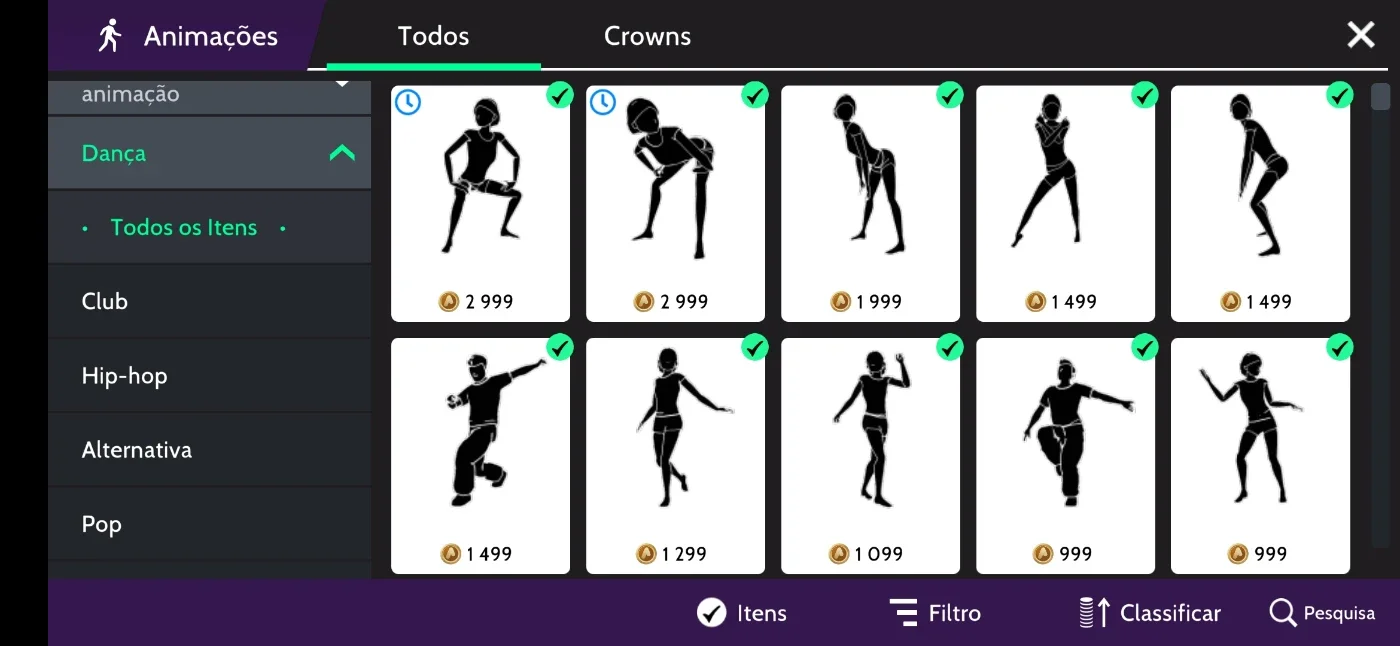This screenshot has height=646, width=1400.
Task: Click coin icon on the 1 999 card
Action: tap(840, 301)
